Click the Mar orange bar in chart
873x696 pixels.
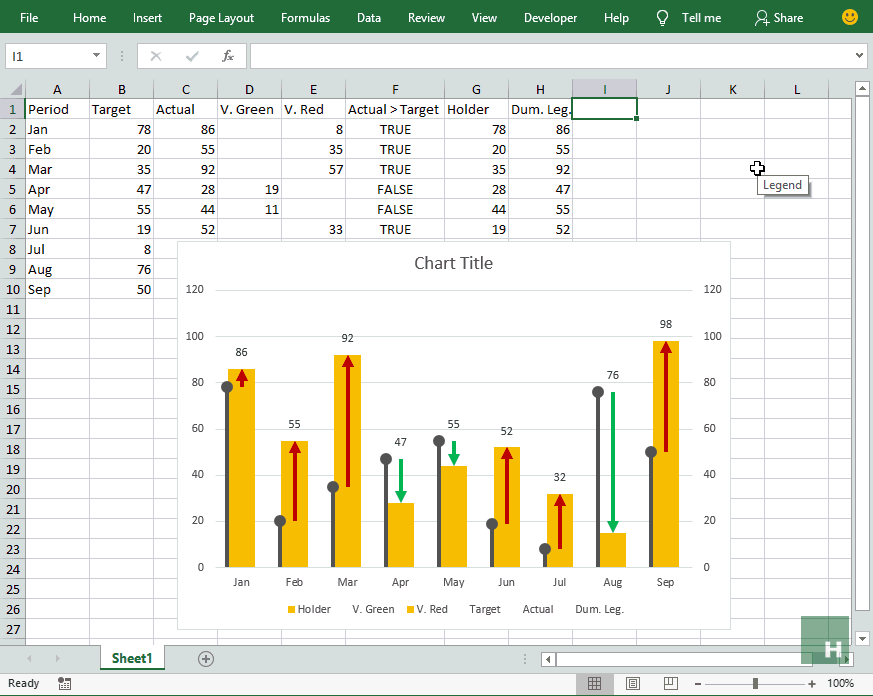point(347,460)
